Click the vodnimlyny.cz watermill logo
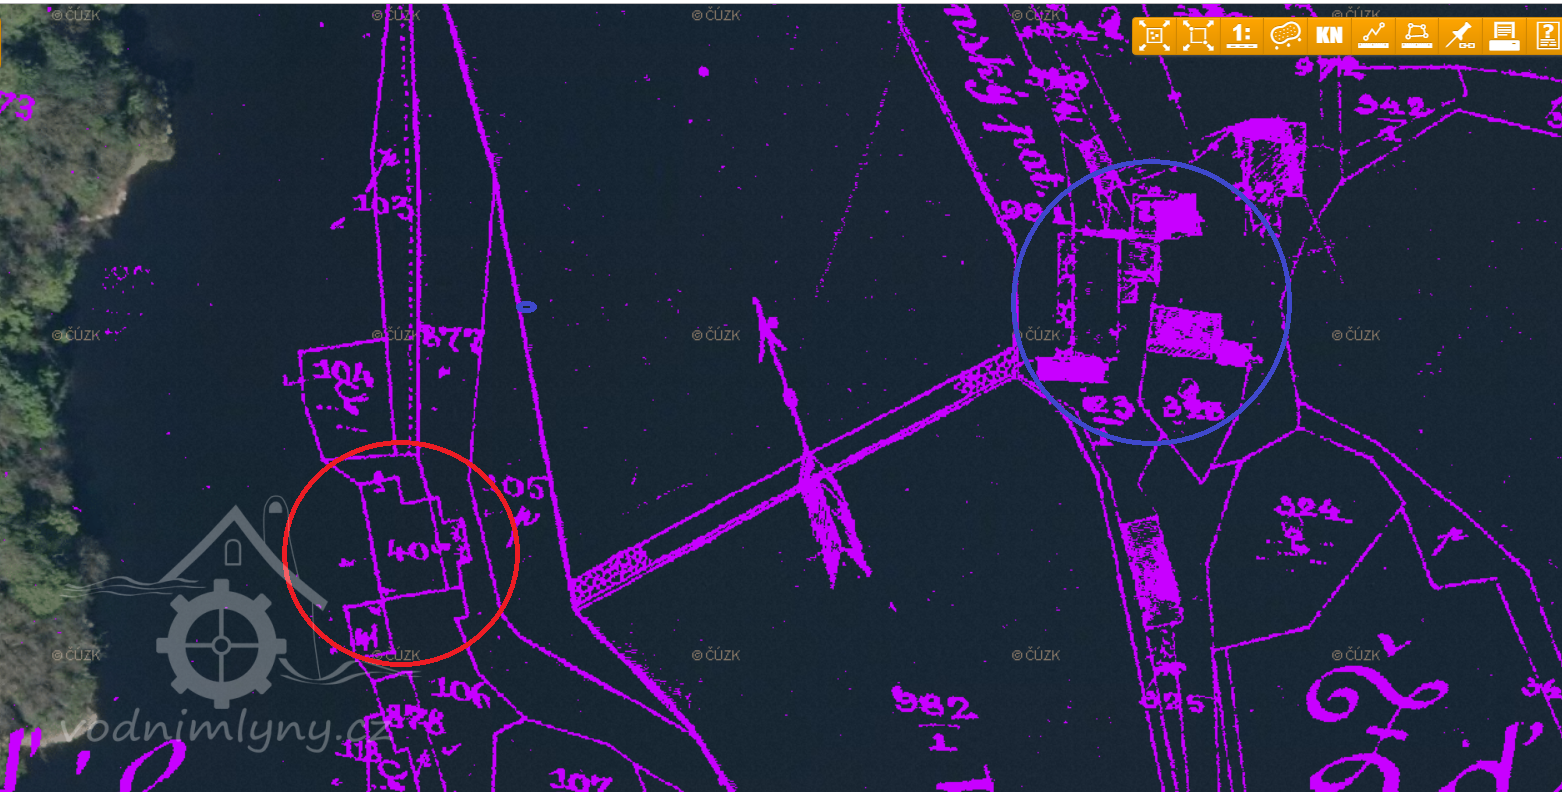This screenshot has width=1562, height=792. click(x=222, y=620)
